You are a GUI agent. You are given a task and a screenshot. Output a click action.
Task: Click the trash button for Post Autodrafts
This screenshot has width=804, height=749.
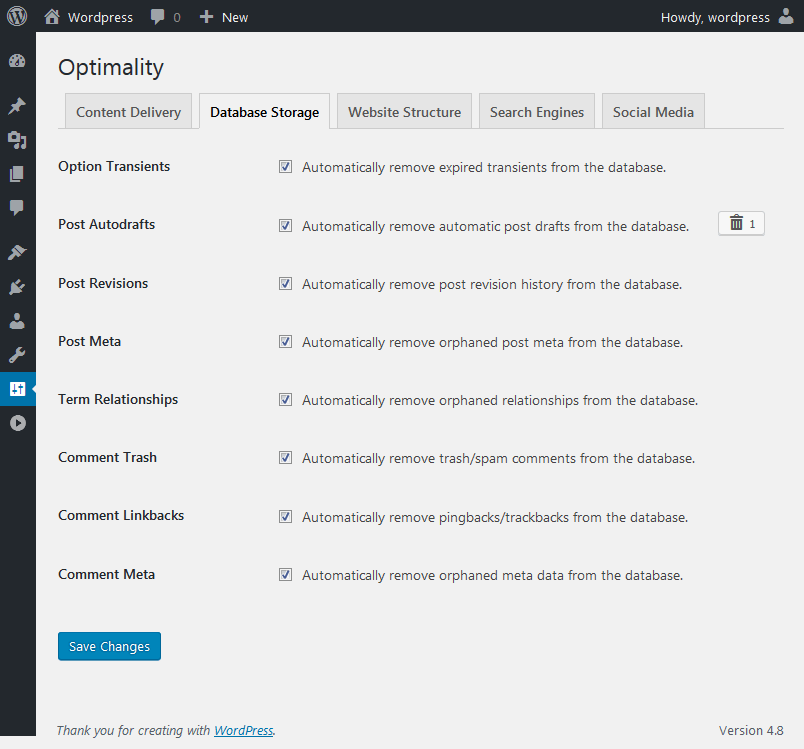(x=741, y=224)
